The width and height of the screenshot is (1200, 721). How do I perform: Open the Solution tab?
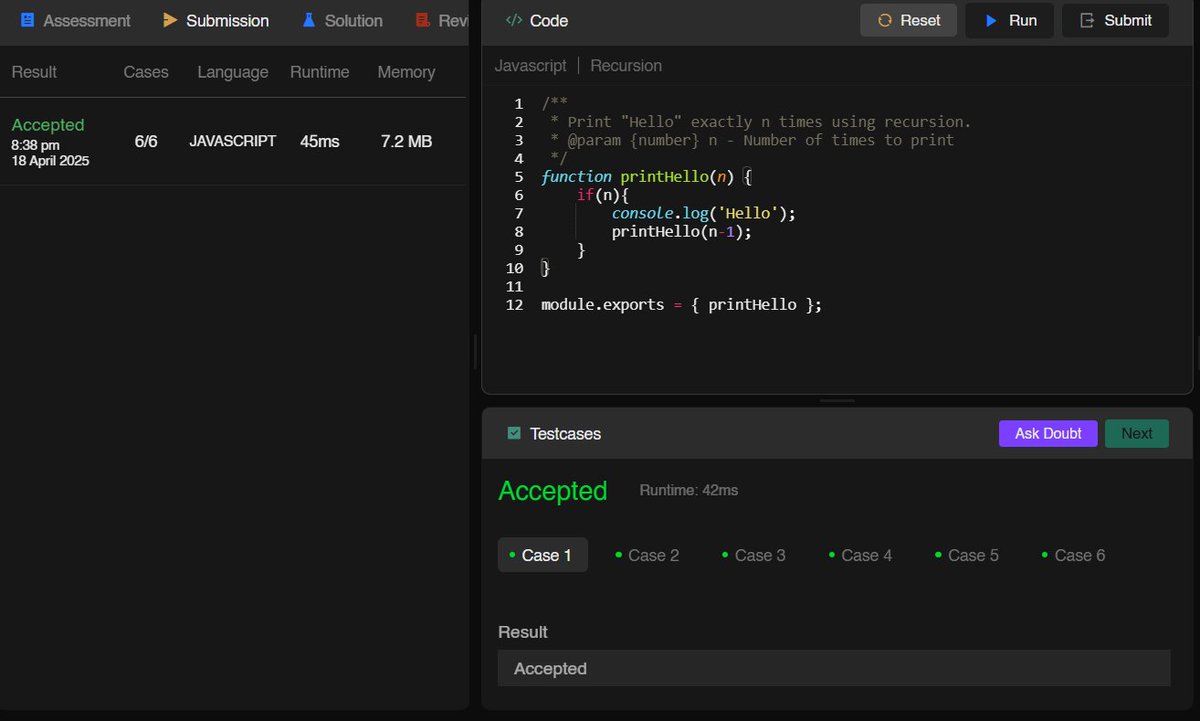pyautogui.click(x=342, y=20)
